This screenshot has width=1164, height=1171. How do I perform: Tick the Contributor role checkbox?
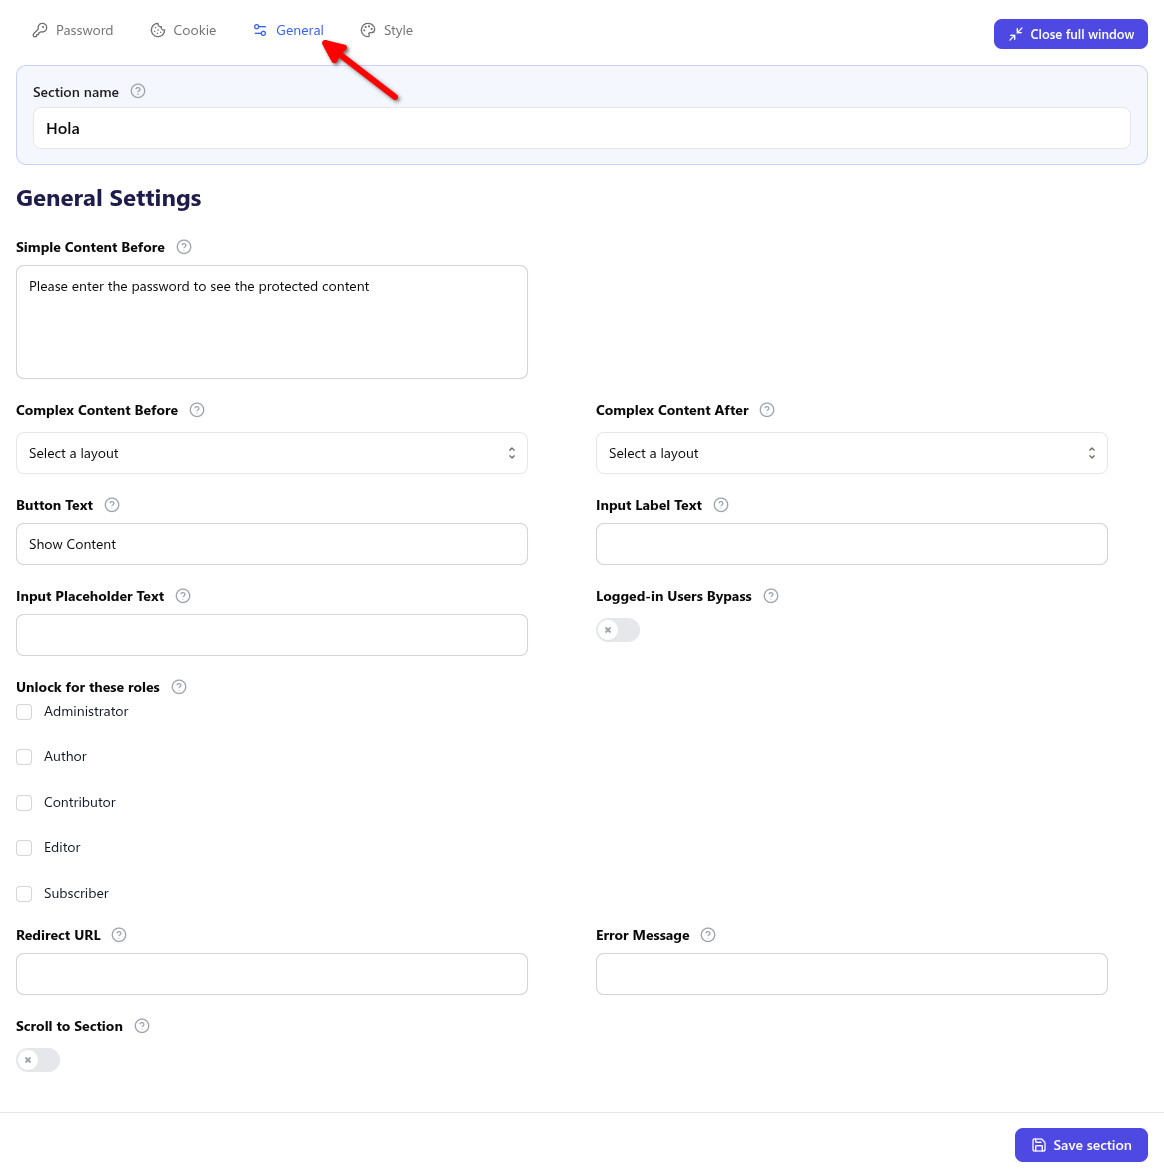pos(25,803)
